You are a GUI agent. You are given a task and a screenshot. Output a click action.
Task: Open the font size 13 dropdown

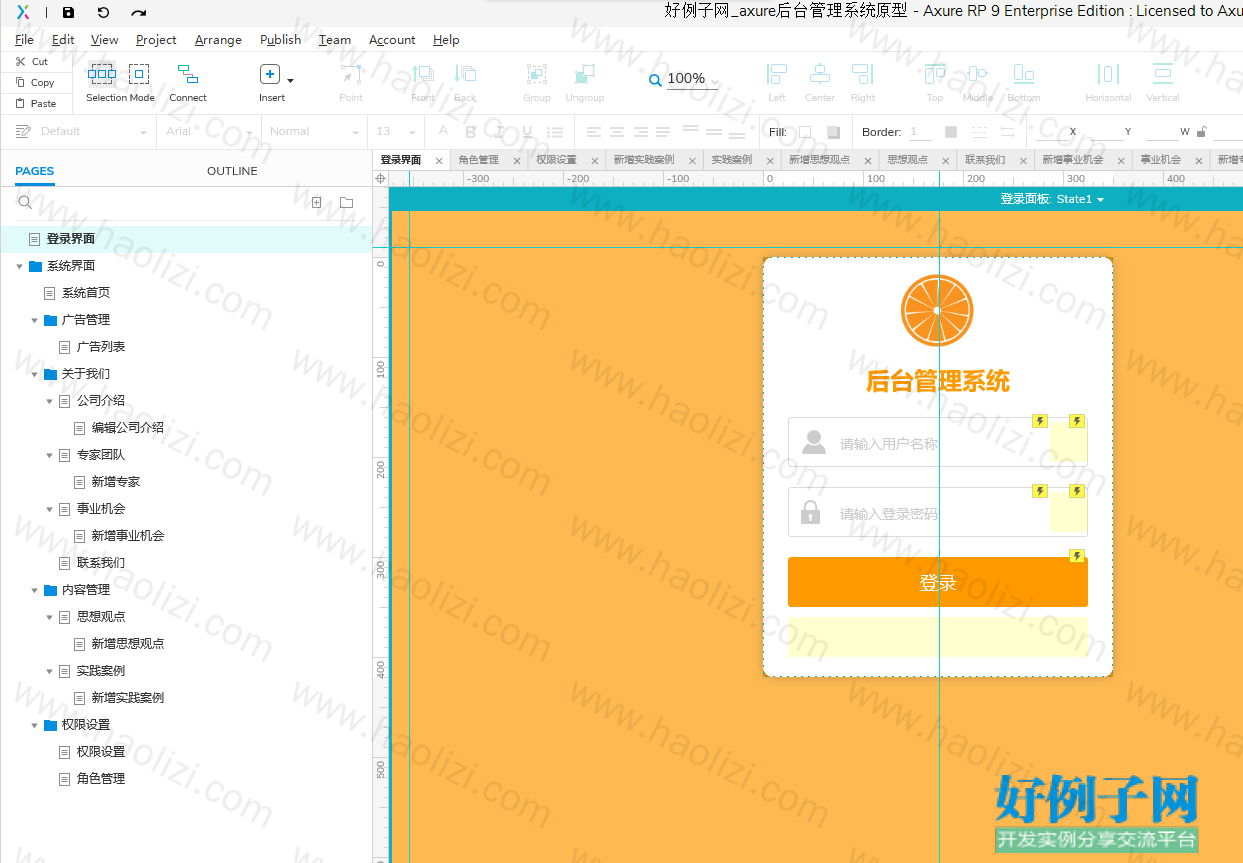pos(396,131)
